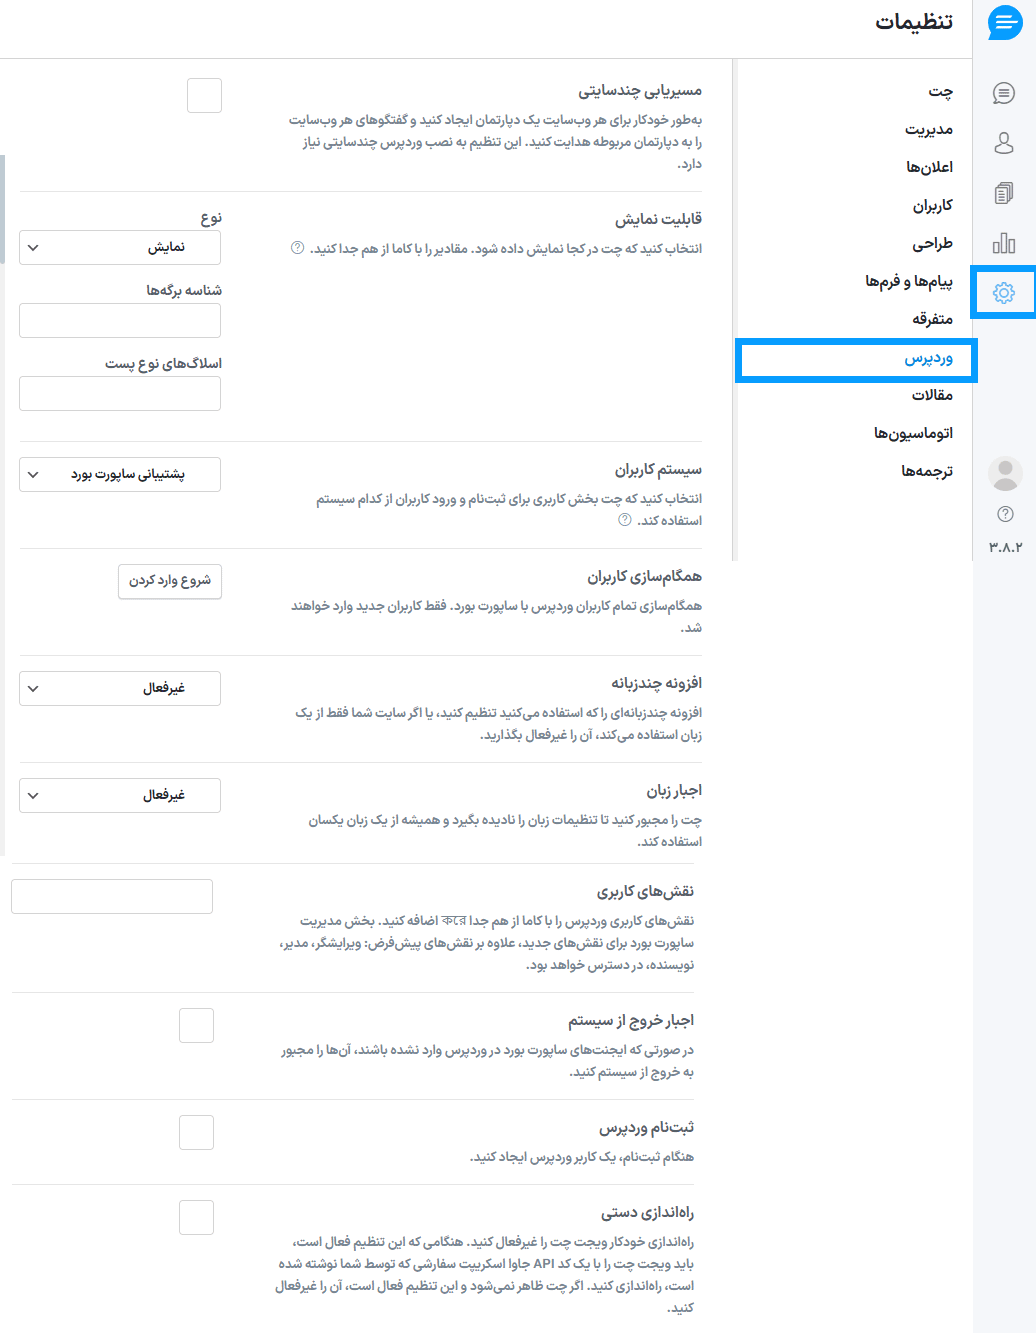The width and height of the screenshot is (1036, 1333).
Task: Switch to the مقالات settings tab
Action: (x=931, y=395)
